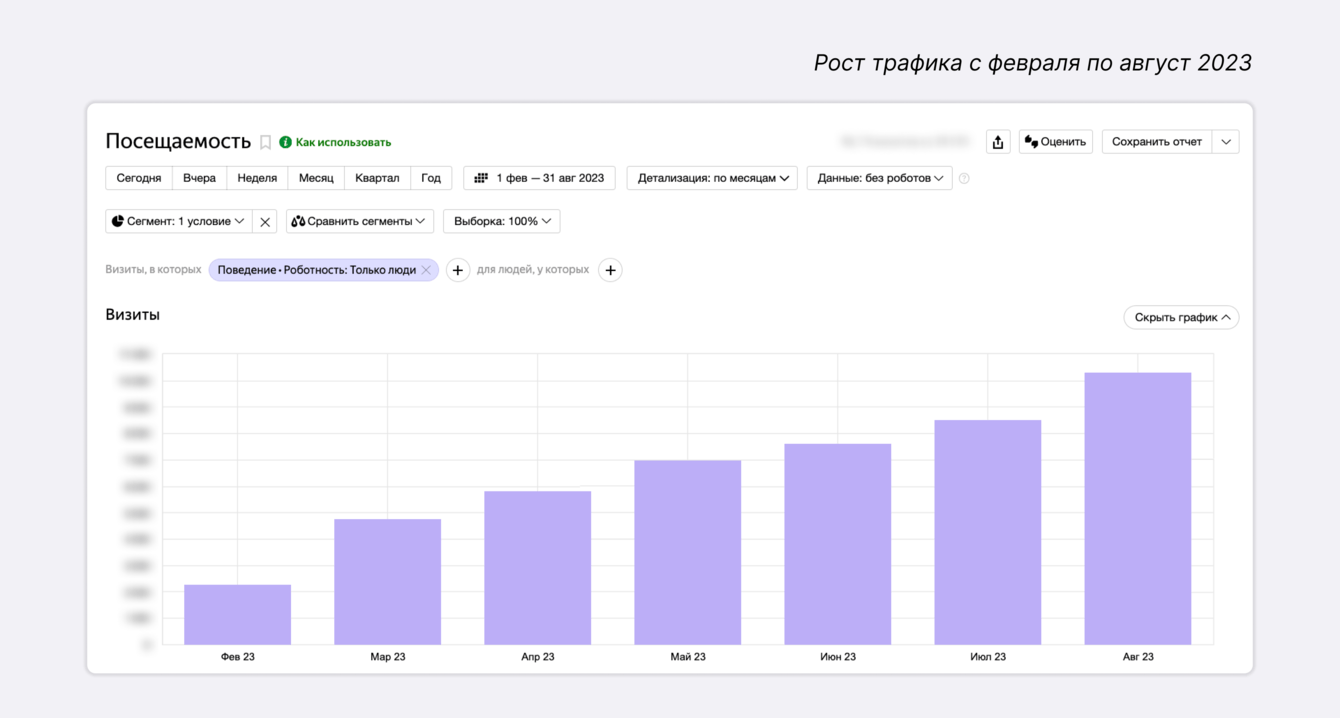Select the Неделя period tab
This screenshot has height=718, width=1340.
coord(257,178)
